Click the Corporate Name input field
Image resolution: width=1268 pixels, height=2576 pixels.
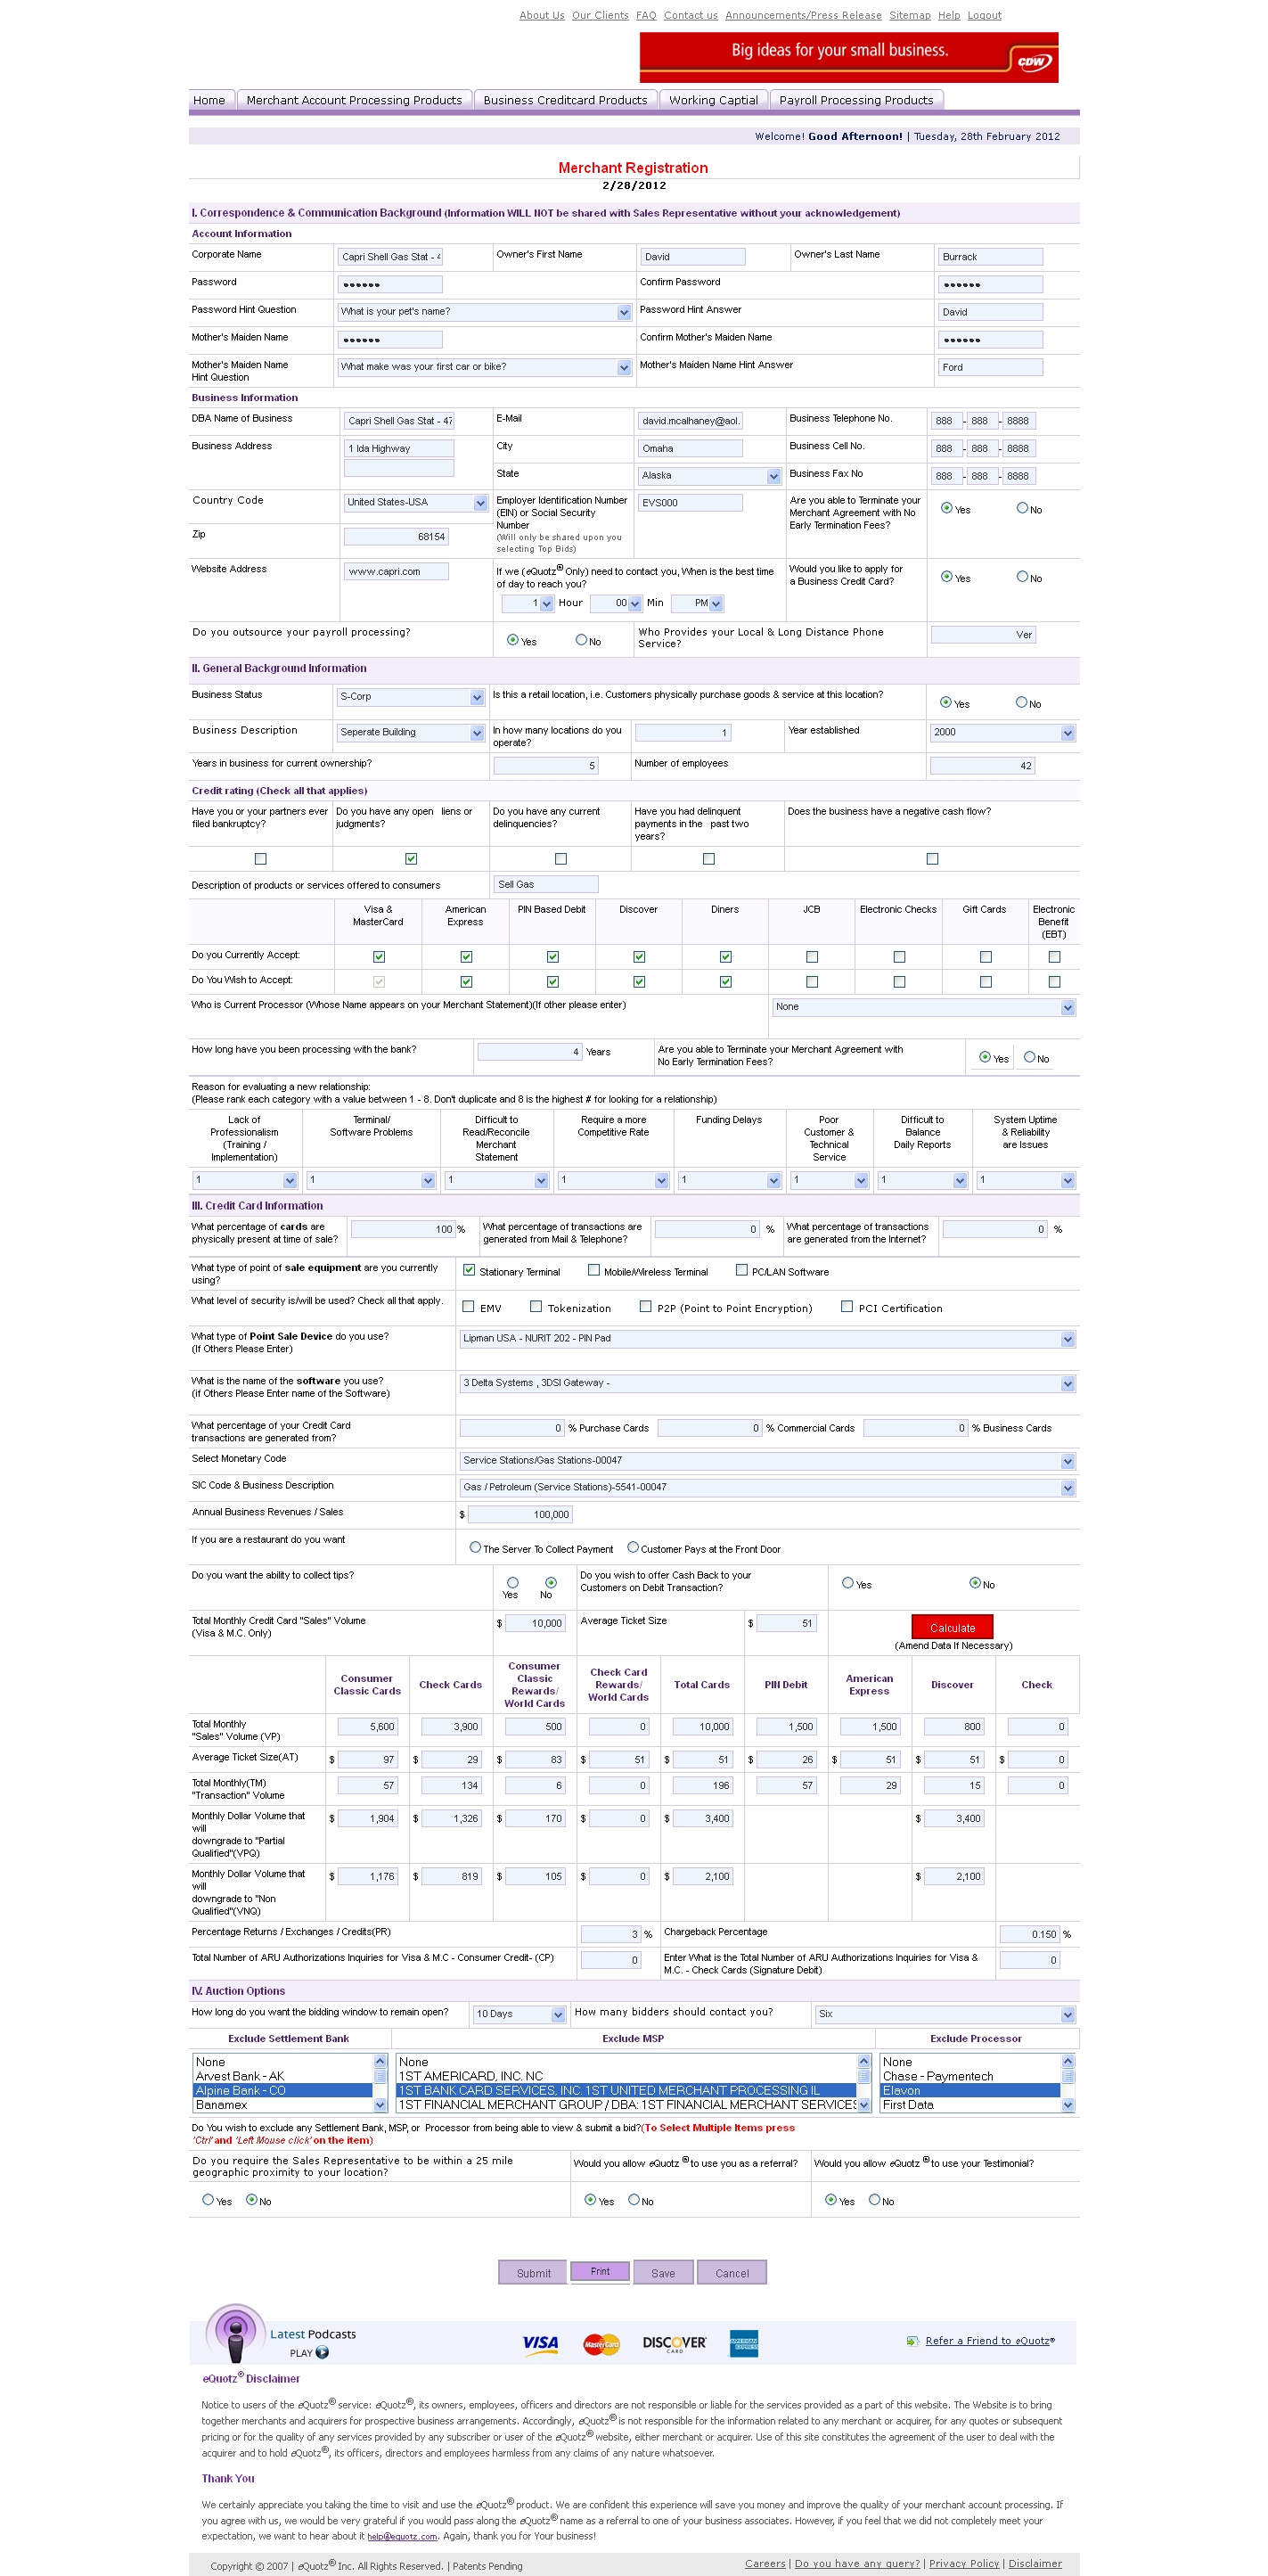[x=390, y=257]
